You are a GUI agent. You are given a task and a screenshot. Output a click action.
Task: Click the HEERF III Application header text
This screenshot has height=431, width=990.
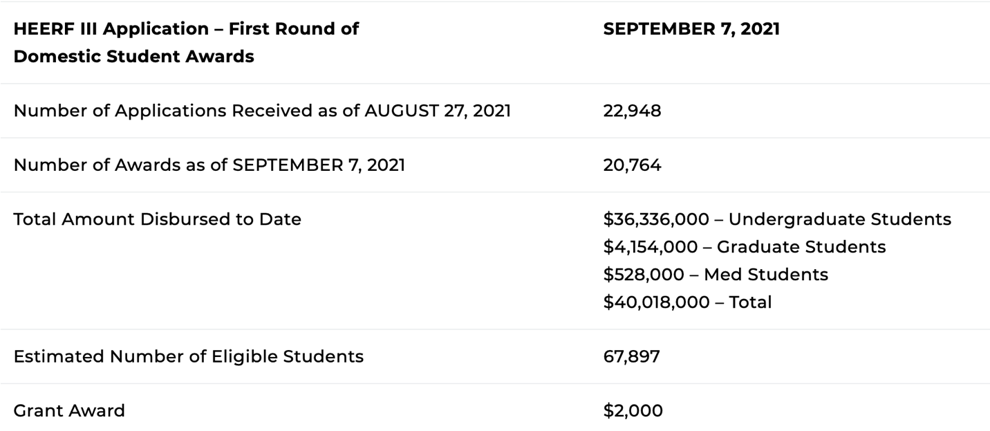click(186, 42)
